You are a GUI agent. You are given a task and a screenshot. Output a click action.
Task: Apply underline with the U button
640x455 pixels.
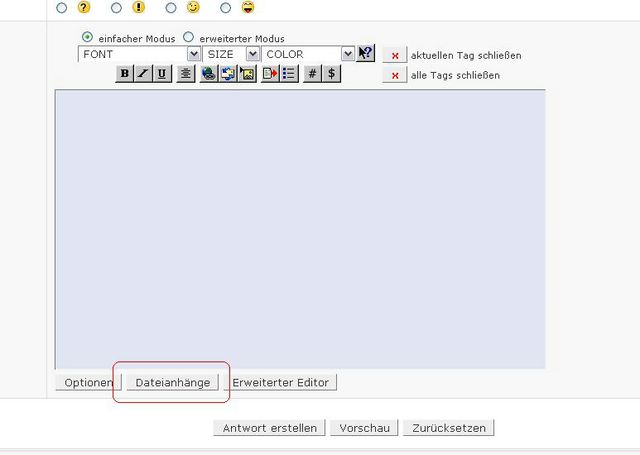point(161,74)
